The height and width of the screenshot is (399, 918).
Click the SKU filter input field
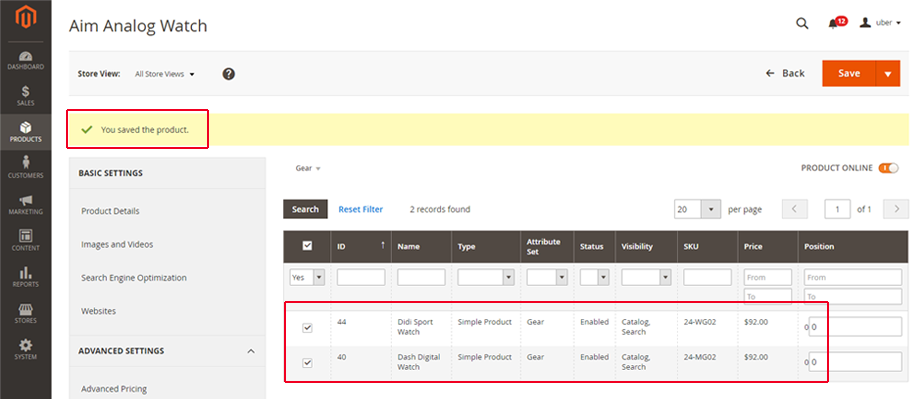(x=707, y=277)
